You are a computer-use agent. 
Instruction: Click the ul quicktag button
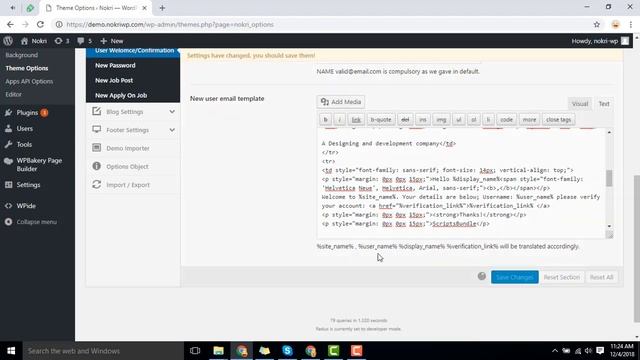459,120
